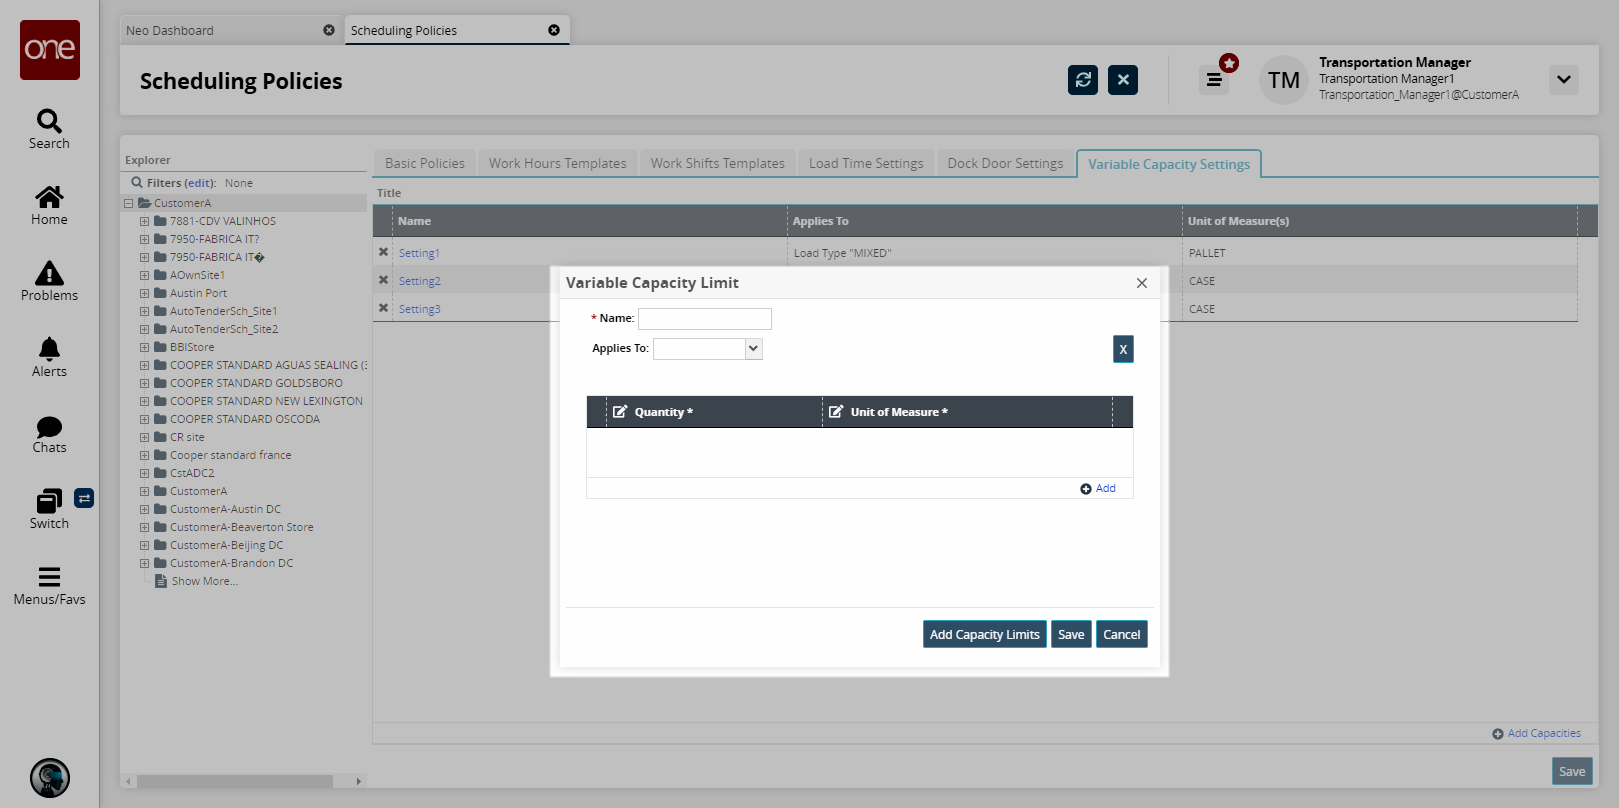Click the Switch windows icon
Image resolution: width=1619 pixels, height=808 pixels.
pyautogui.click(x=49, y=501)
